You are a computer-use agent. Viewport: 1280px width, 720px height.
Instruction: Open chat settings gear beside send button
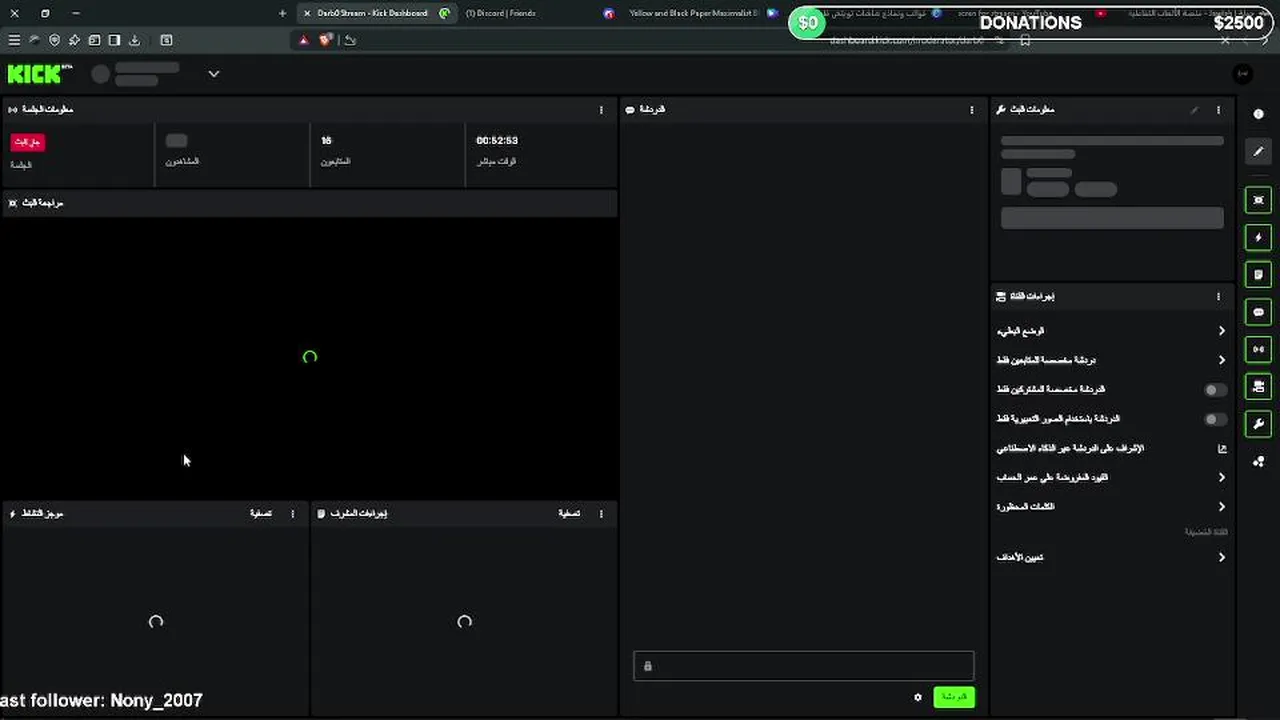coord(918,697)
